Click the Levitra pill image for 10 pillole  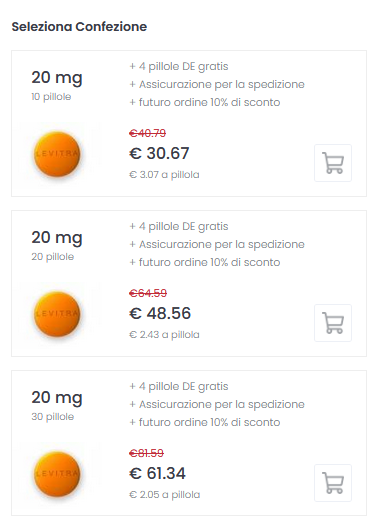57,154
